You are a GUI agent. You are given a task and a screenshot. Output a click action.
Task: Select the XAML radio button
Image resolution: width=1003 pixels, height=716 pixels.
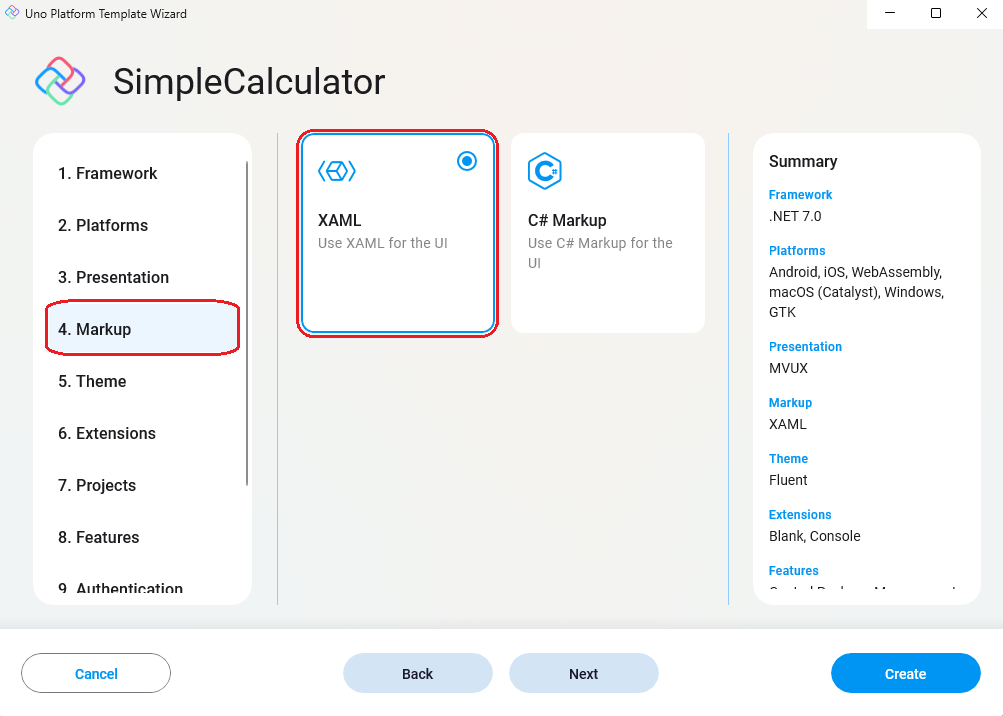pyautogui.click(x=466, y=160)
